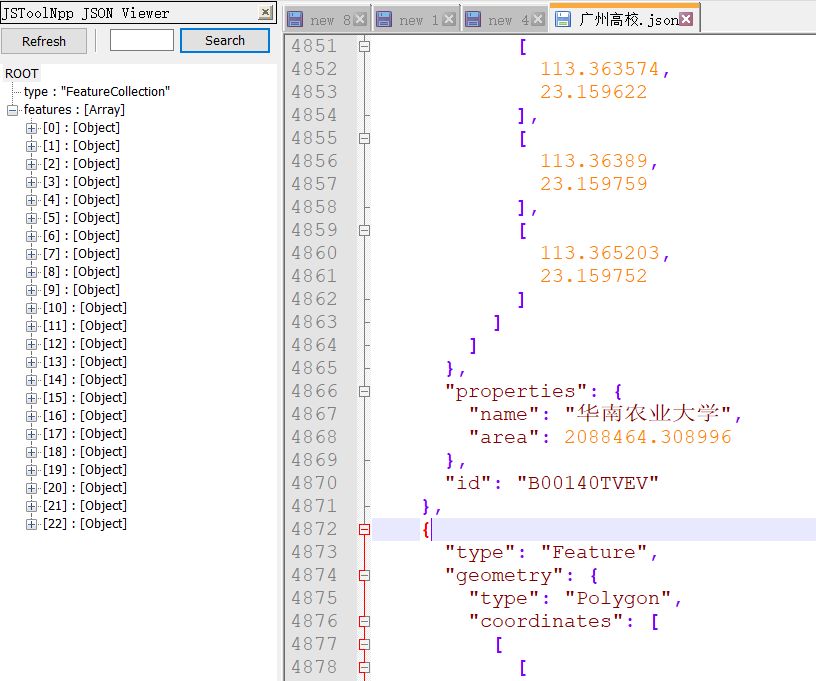Expand tree node [1] : [Object]

pyautogui.click(x=31, y=146)
